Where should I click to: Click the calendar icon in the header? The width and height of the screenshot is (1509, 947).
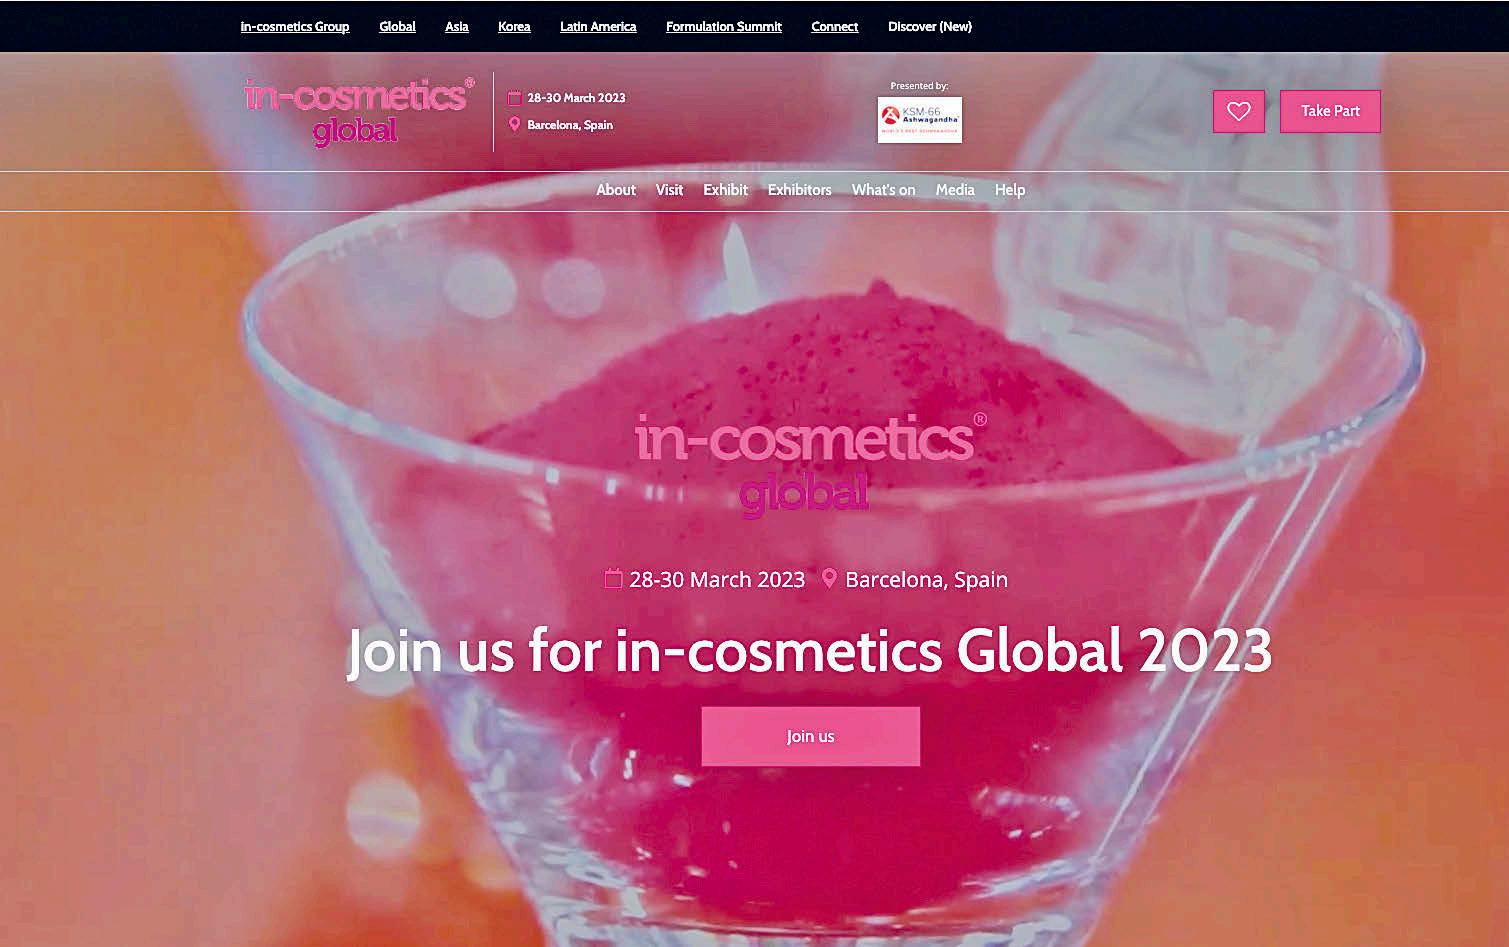pos(514,98)
